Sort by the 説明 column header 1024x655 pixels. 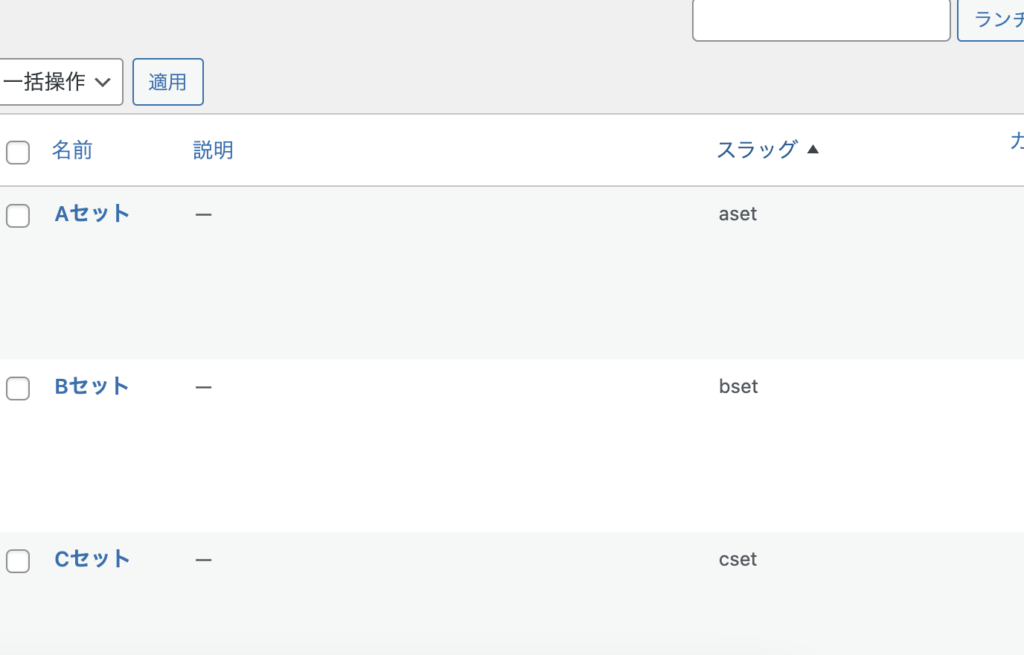pos(213,150)
